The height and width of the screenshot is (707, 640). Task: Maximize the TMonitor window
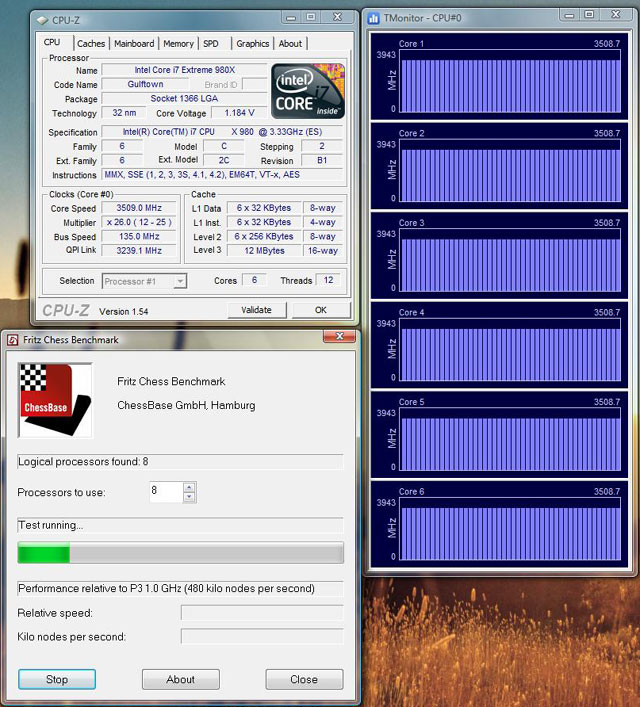[x=589, y=14]
